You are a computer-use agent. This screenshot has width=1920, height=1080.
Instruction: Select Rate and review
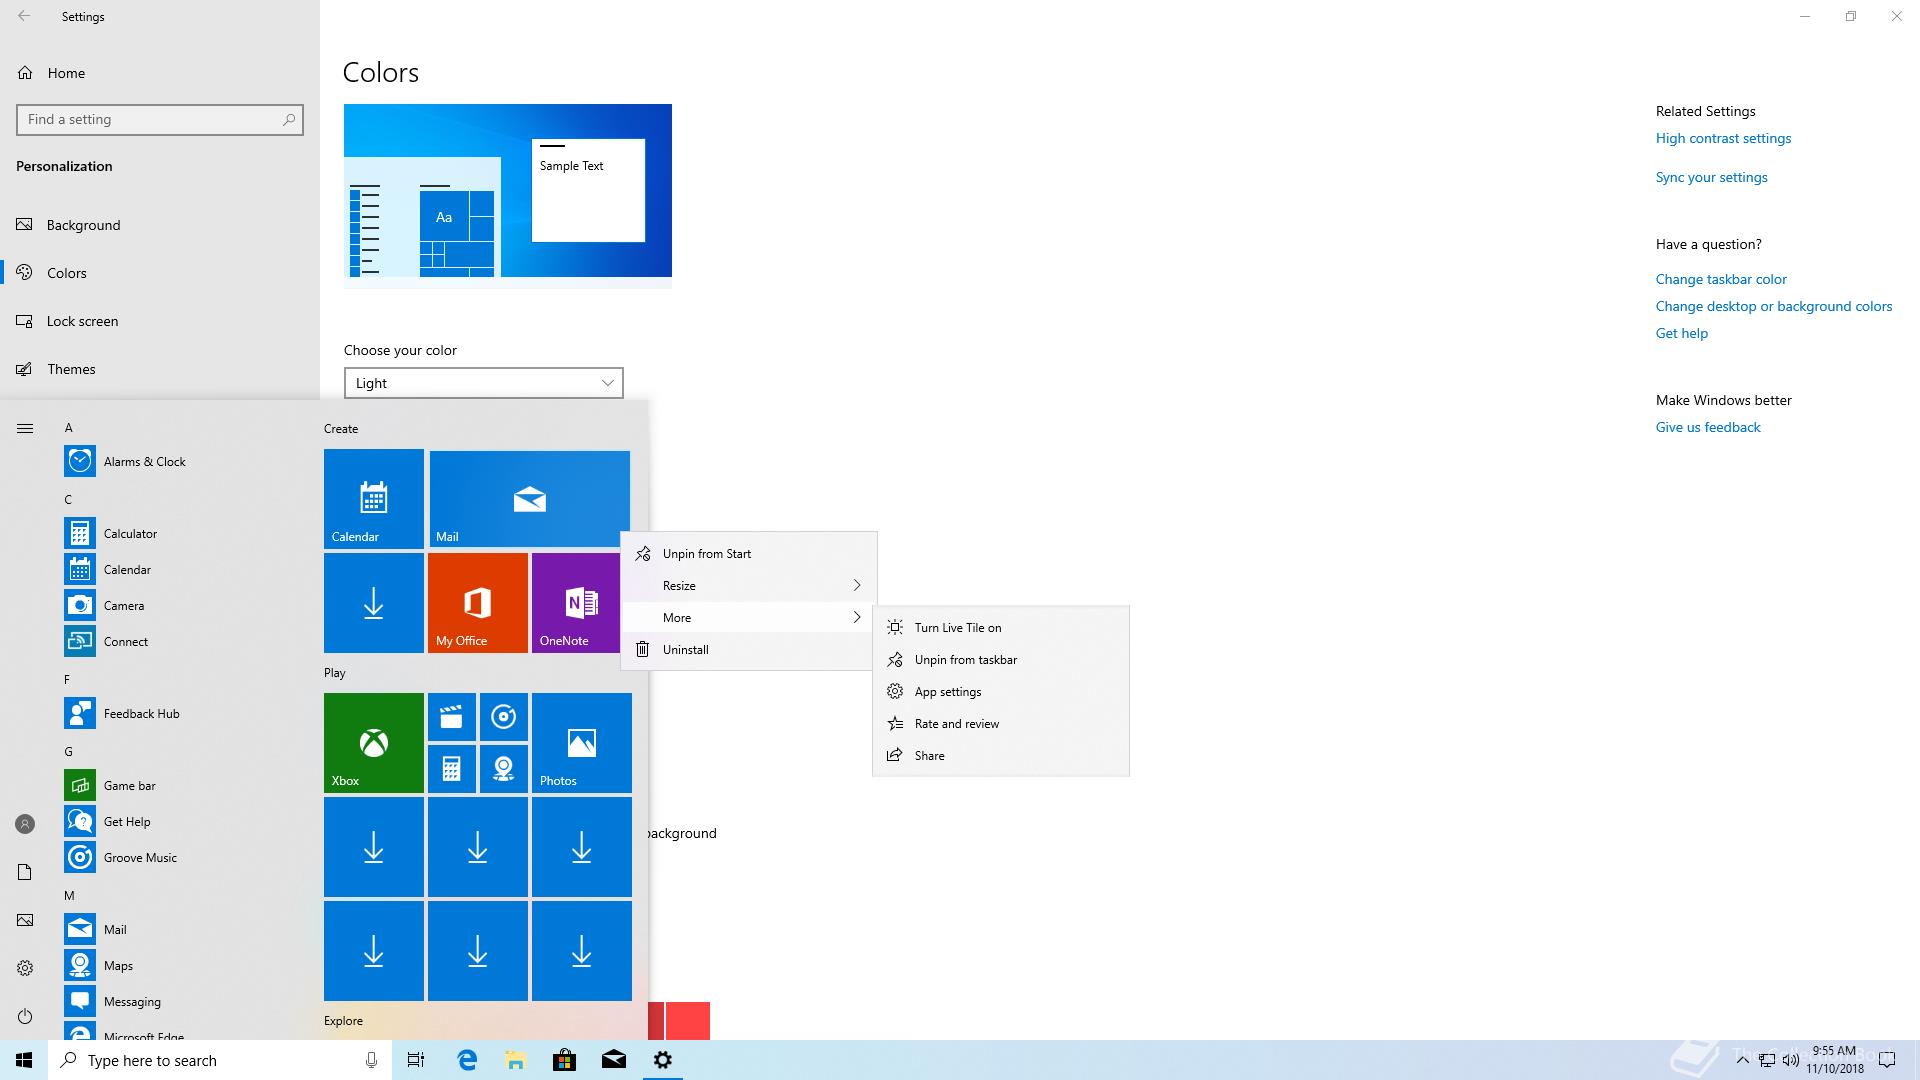1001,724
